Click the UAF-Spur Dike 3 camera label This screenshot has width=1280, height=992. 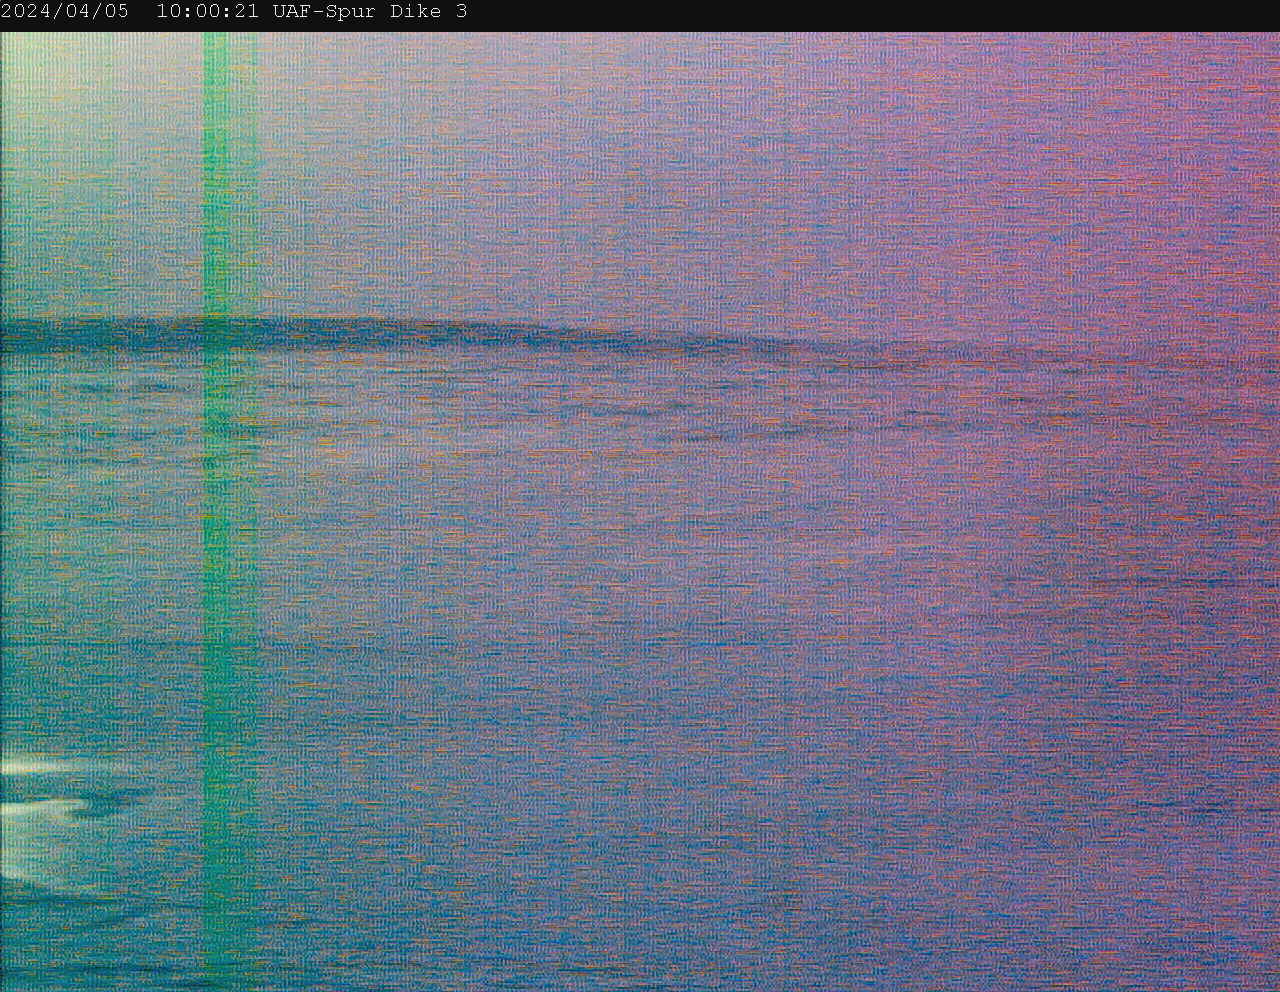click(370, 12)
